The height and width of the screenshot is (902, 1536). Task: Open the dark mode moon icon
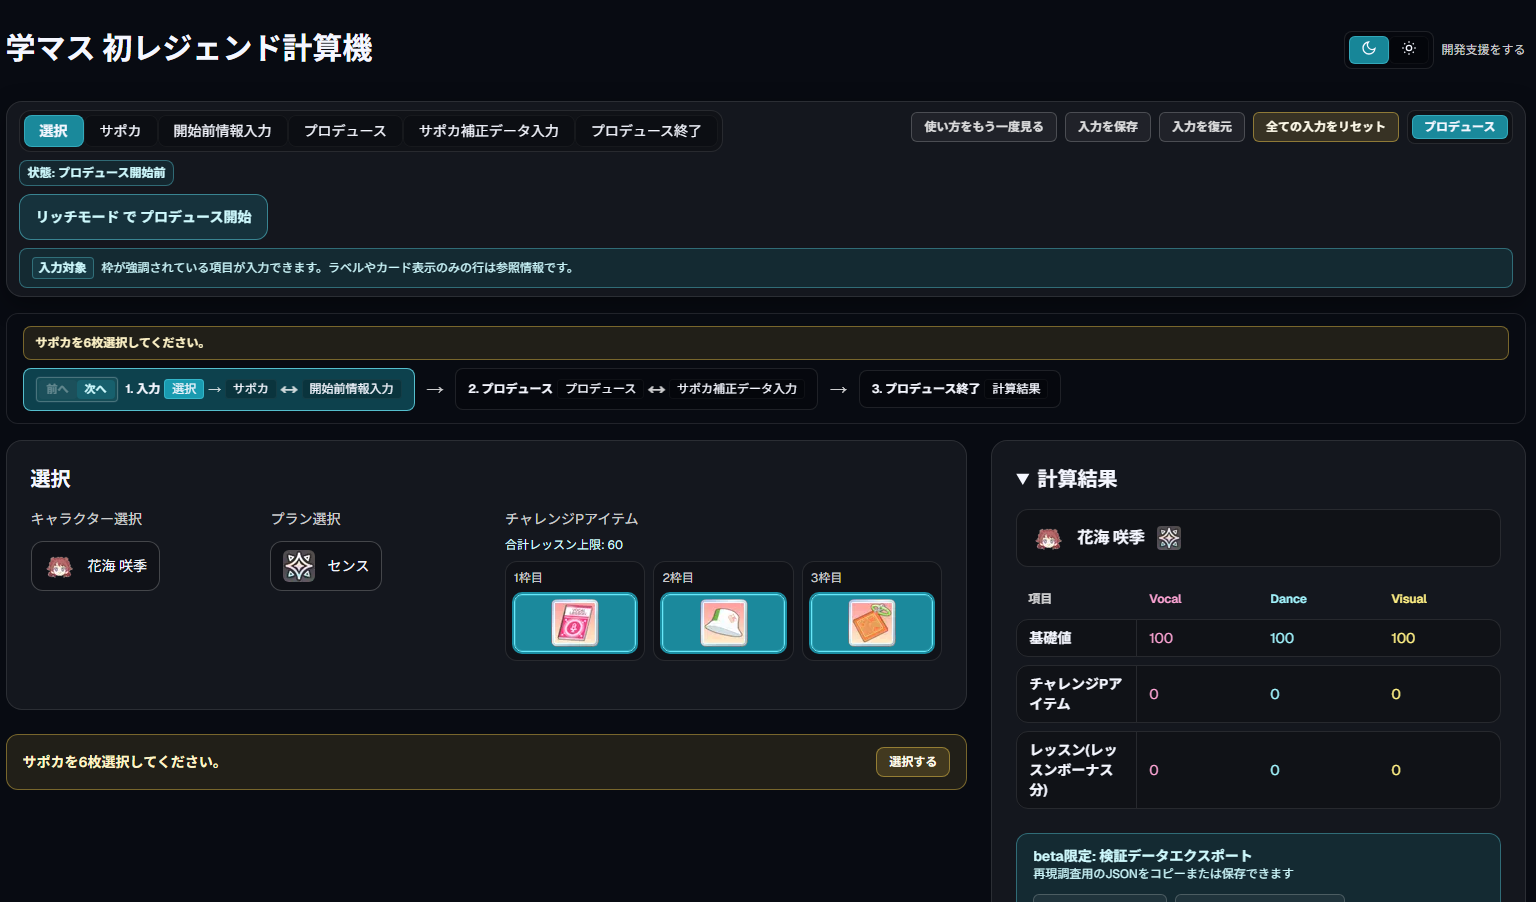[1368, 49]
